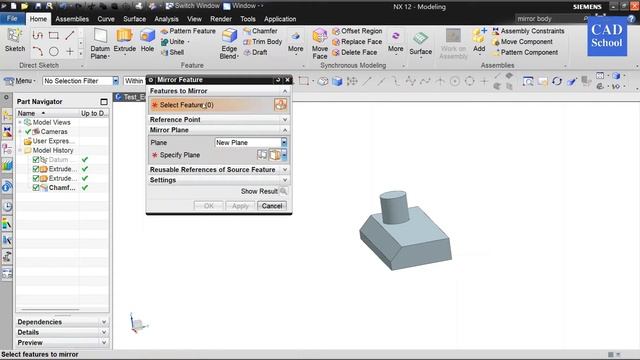Create a Datum Plane
The width and height of the screenshot is (640, 360).
(100, 44)
